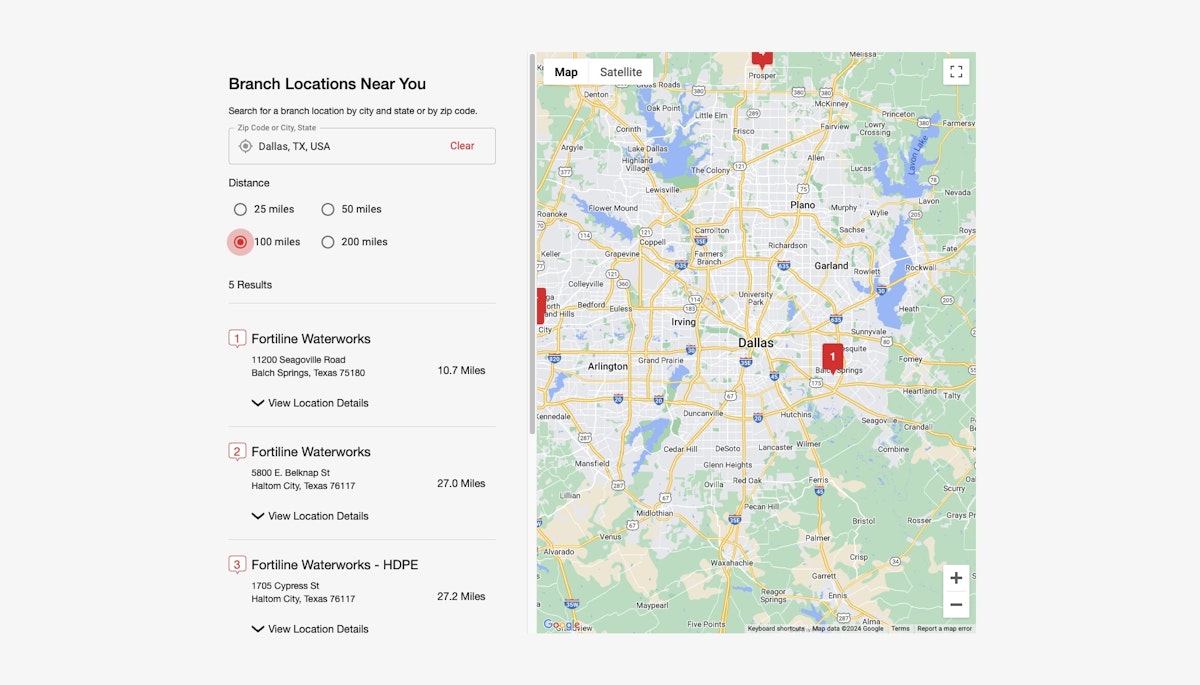Click the numbered pin 1 beside Fortiline Waterworks
Viewport: 1200px width, 685px height.
pos(237,339)
